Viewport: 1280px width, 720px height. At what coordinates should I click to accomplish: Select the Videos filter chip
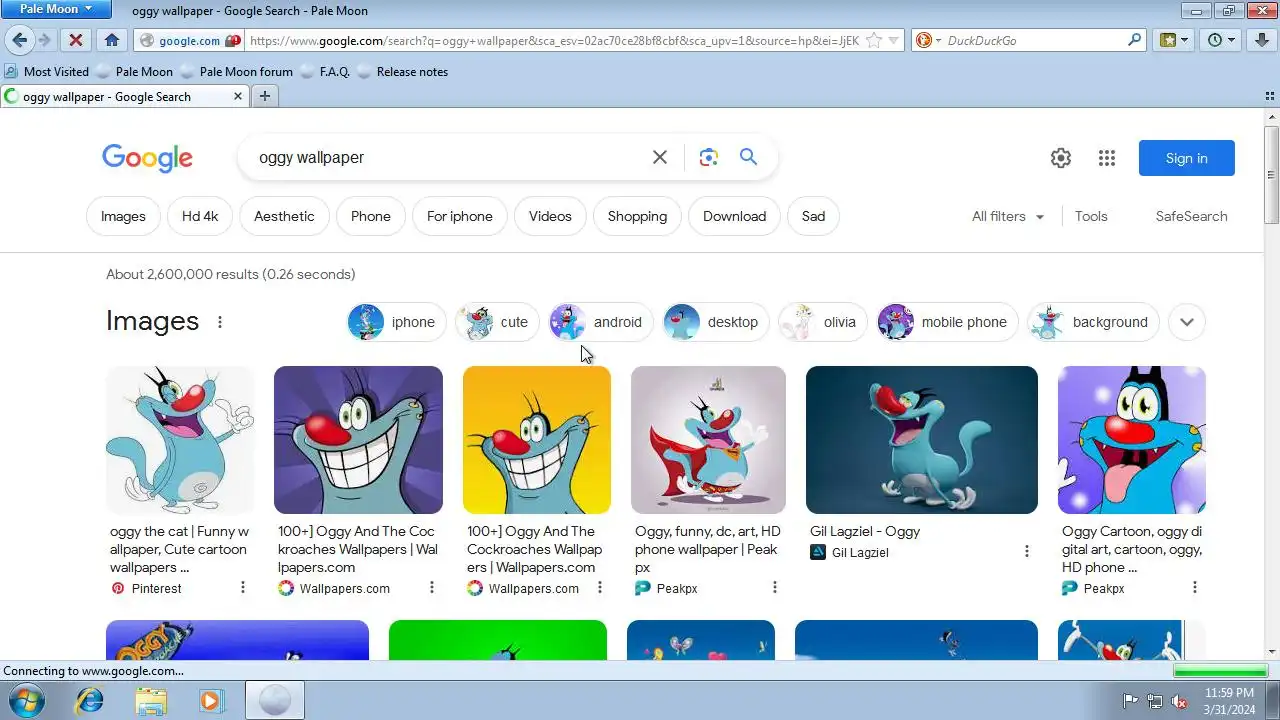click(550, 216)
